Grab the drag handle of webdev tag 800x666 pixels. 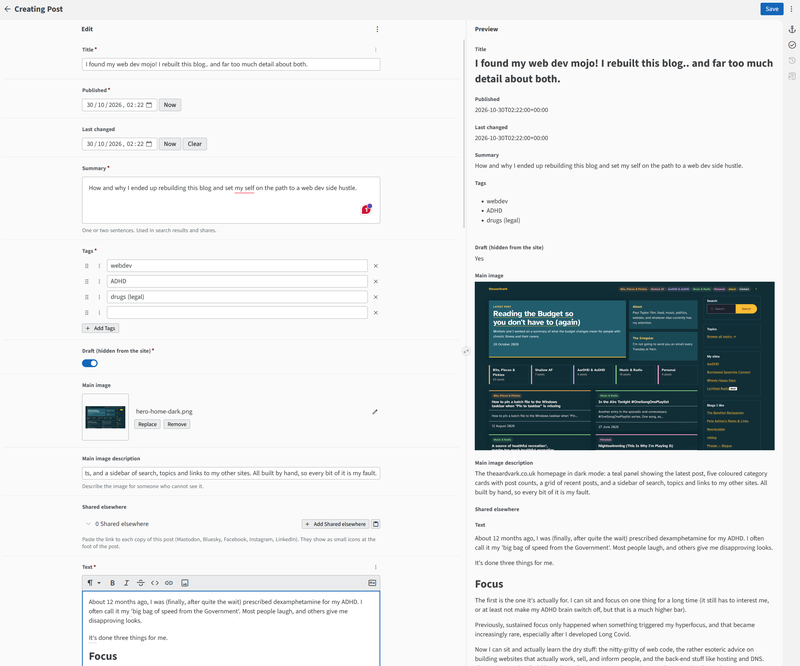coord(87,266)
